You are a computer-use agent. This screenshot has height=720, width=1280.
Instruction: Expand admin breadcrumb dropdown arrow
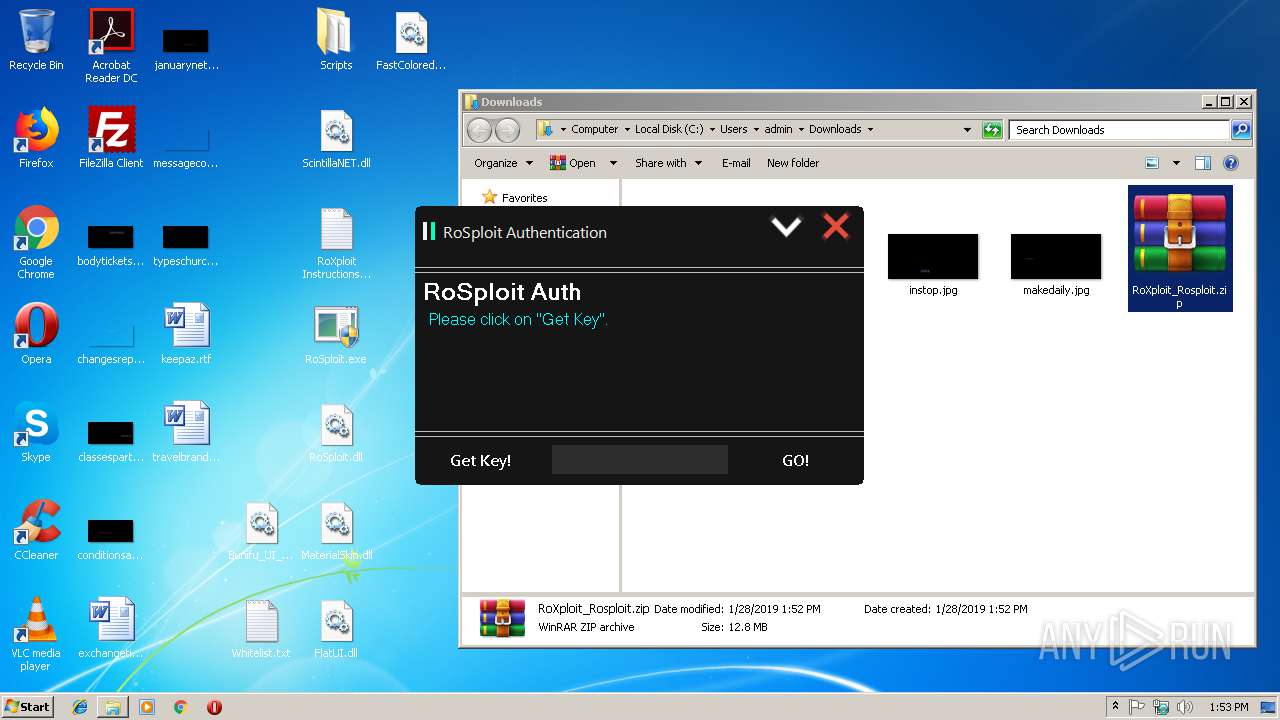tap(800, 129)
